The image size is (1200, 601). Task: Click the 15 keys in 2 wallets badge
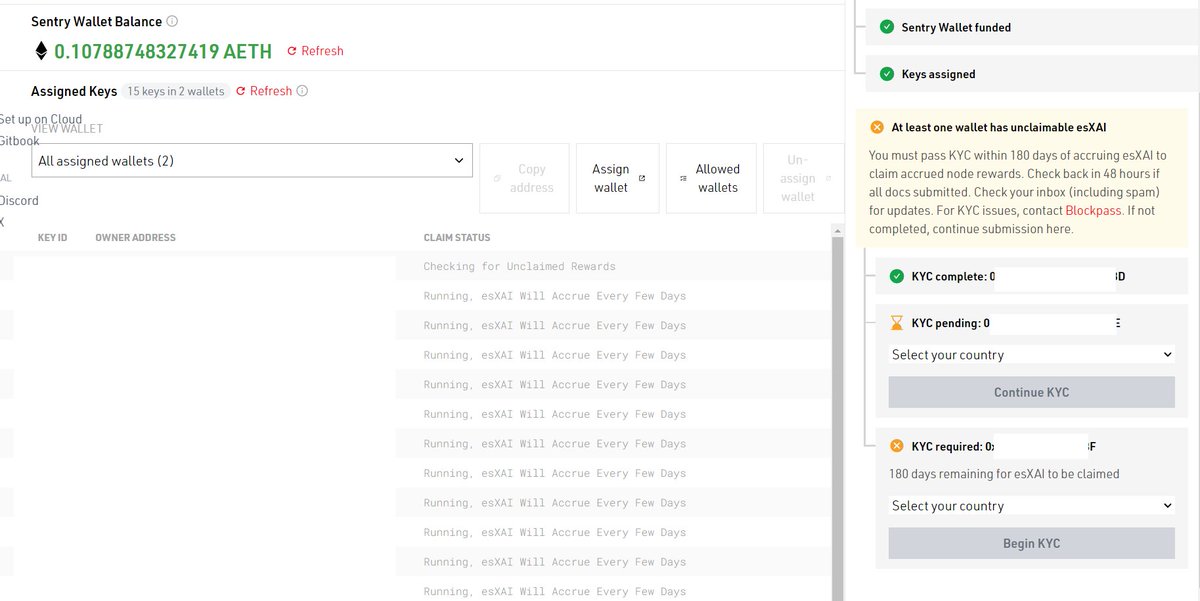coord(176,91)
